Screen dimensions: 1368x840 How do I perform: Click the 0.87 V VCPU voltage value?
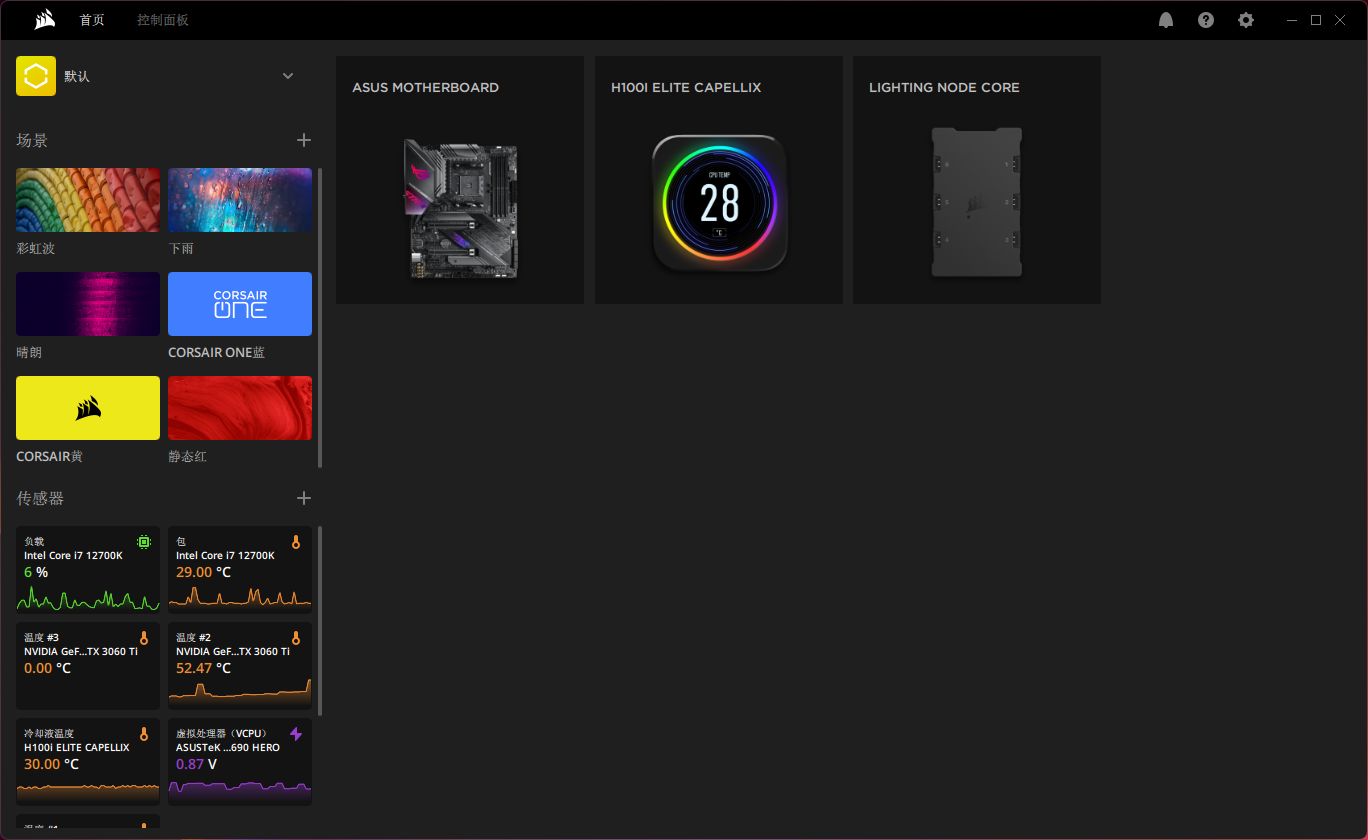click(x=196, y=764)
